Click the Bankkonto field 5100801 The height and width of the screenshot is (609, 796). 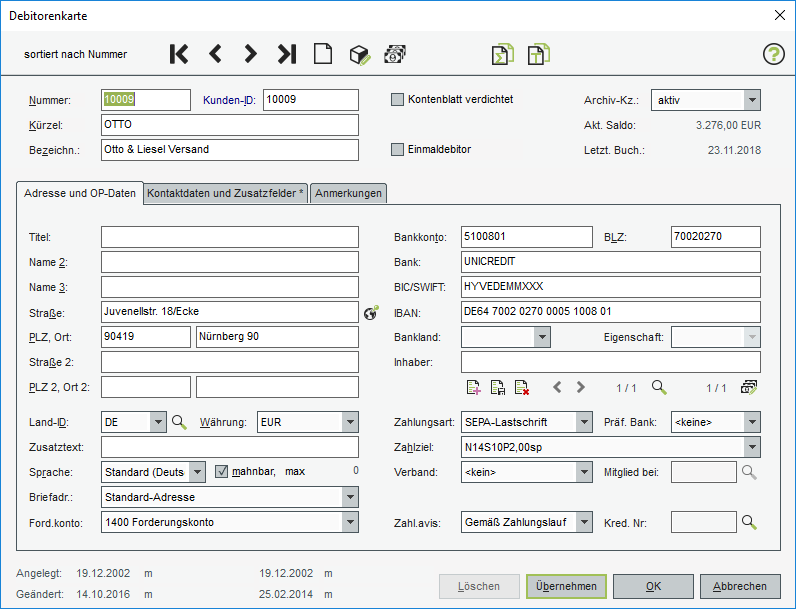coord(526,237)
